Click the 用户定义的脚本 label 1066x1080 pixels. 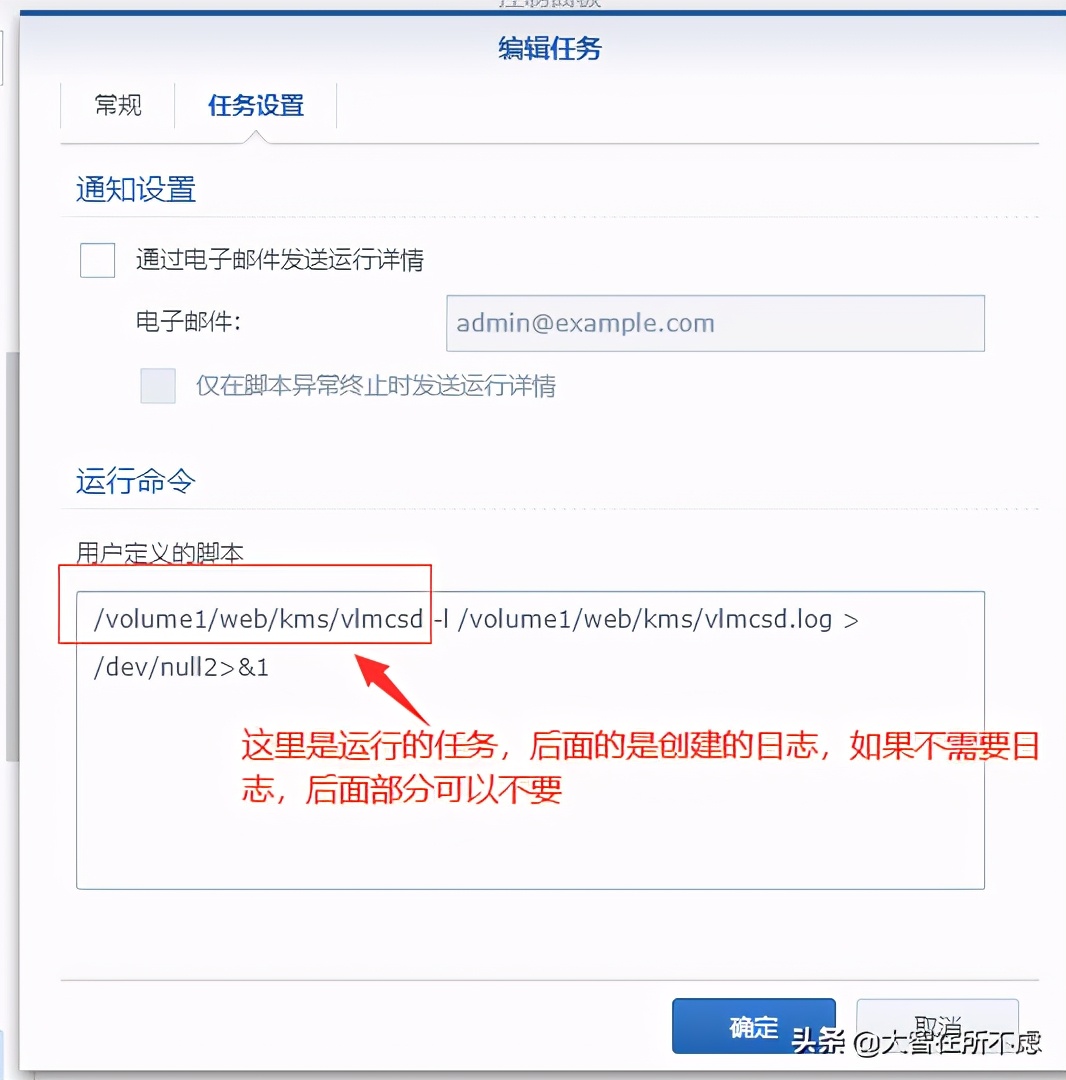tap(160, 553)
